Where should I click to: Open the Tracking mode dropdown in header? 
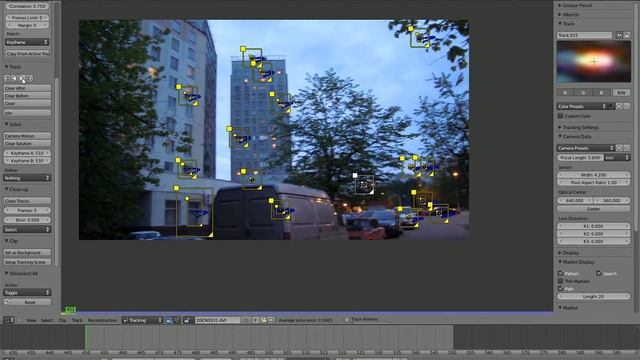[x=142, y=320]
